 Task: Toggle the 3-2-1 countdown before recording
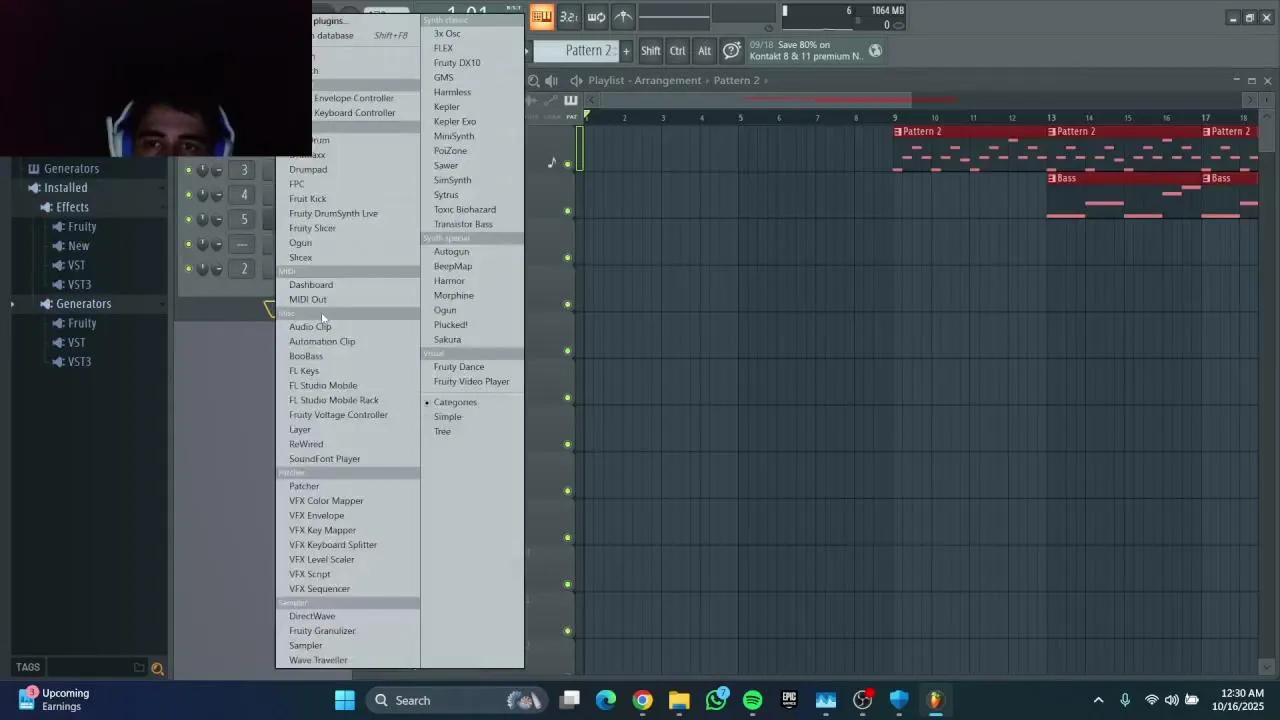[x=568, y=16]
